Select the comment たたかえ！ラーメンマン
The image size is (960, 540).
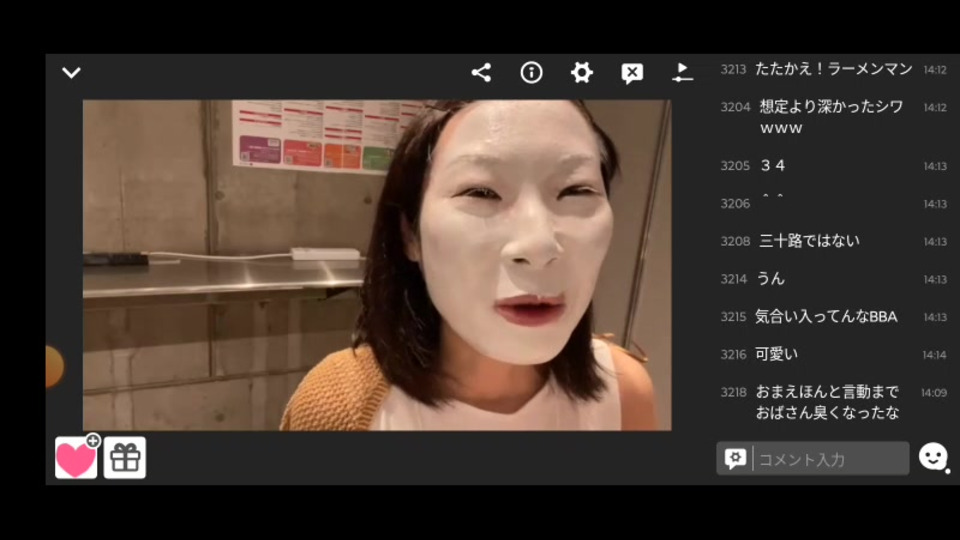pos(834,69)
